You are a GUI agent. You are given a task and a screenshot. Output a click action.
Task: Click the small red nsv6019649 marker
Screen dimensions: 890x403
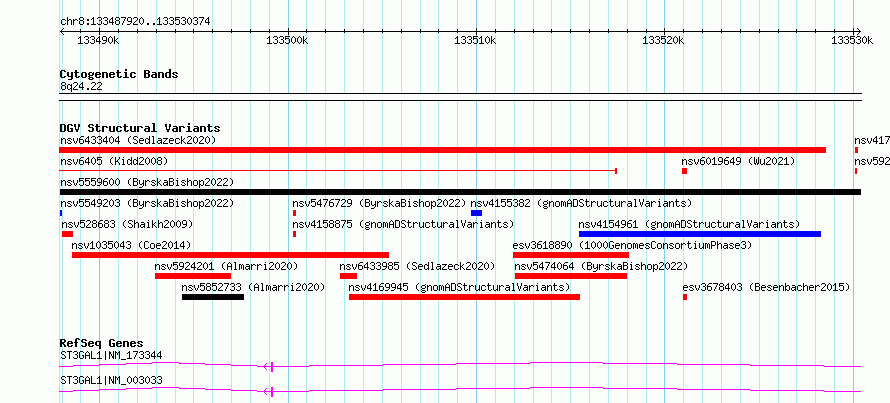[685, 171]
